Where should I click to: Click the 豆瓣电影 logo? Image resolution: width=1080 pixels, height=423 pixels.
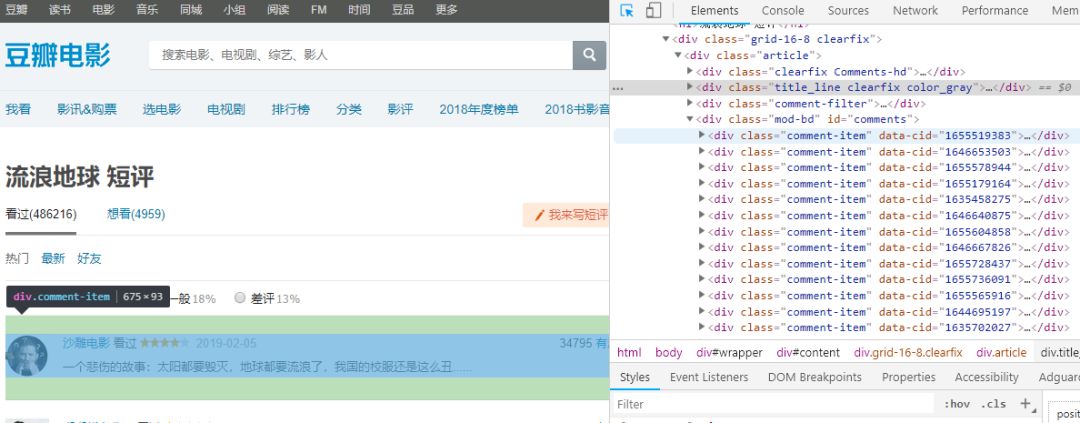pos(58,55)
